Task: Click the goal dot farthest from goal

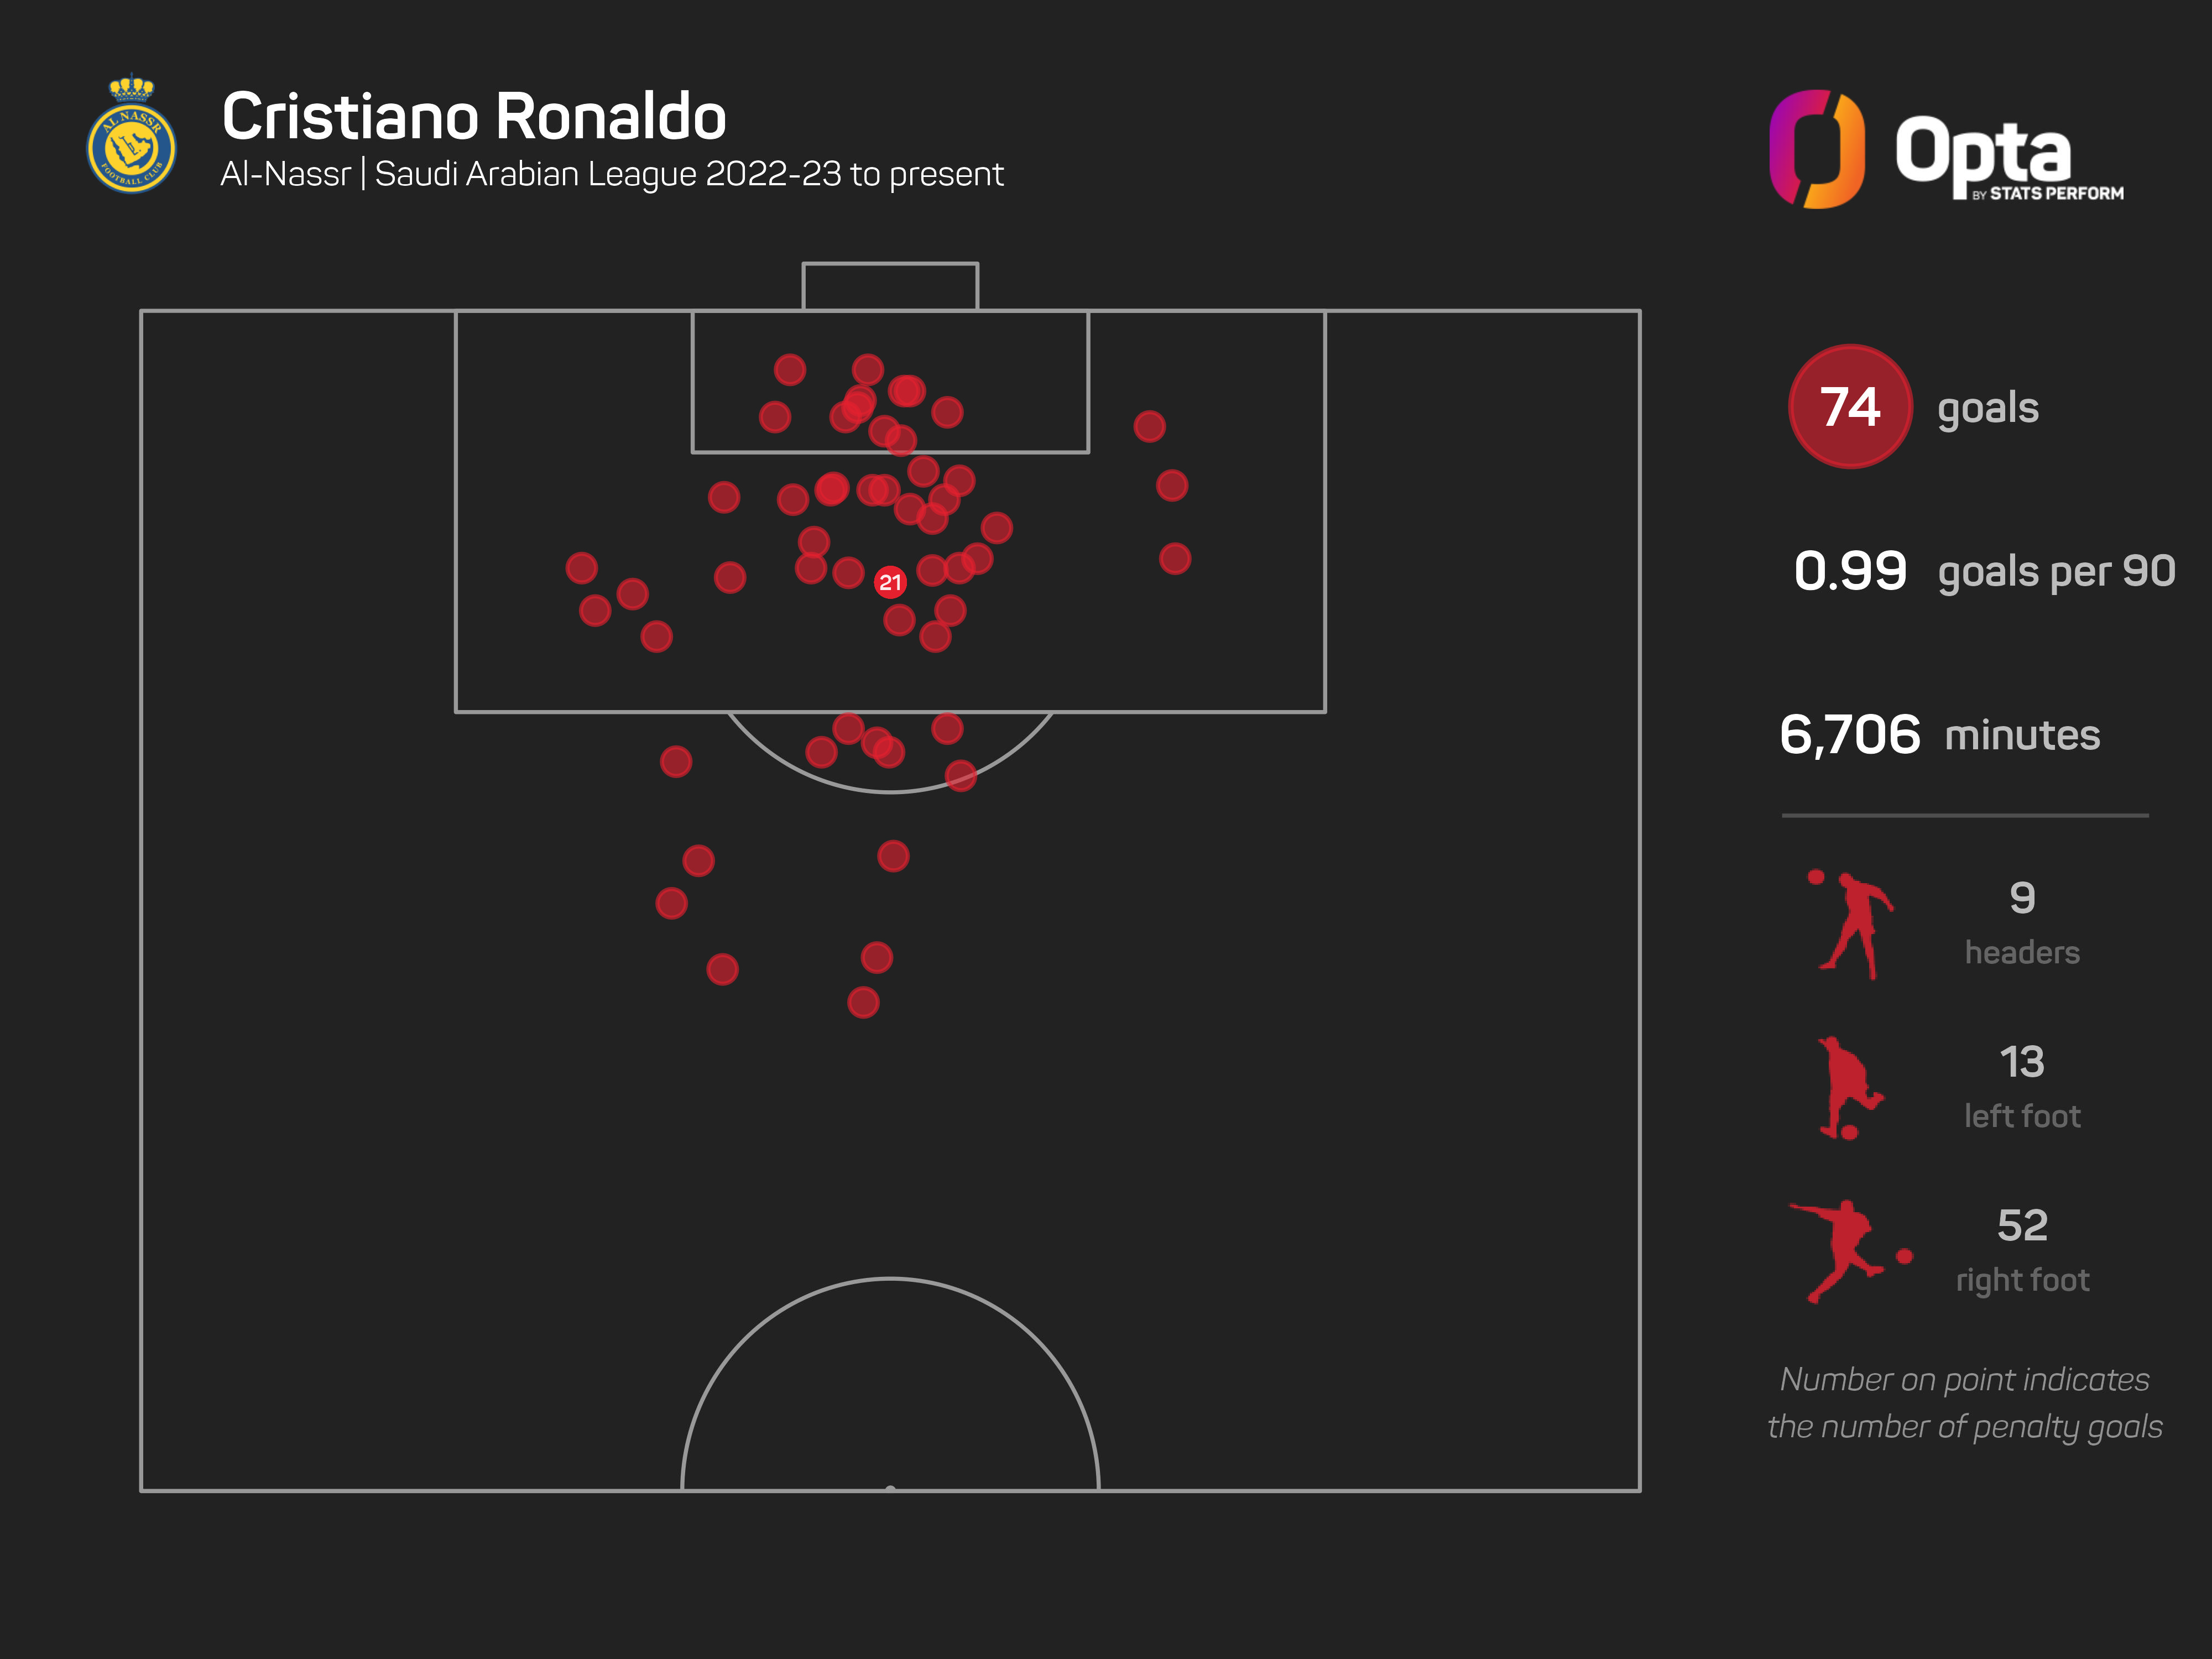Action: coord(863,1002)
